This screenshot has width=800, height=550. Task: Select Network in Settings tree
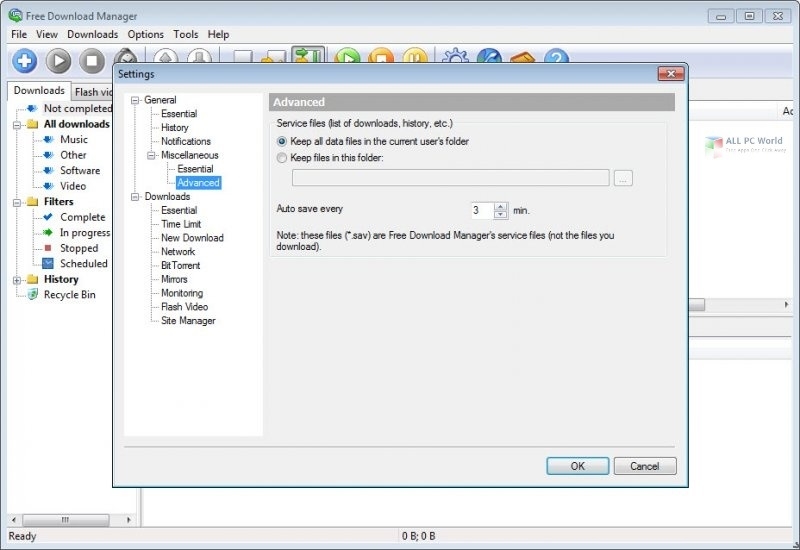178,252
